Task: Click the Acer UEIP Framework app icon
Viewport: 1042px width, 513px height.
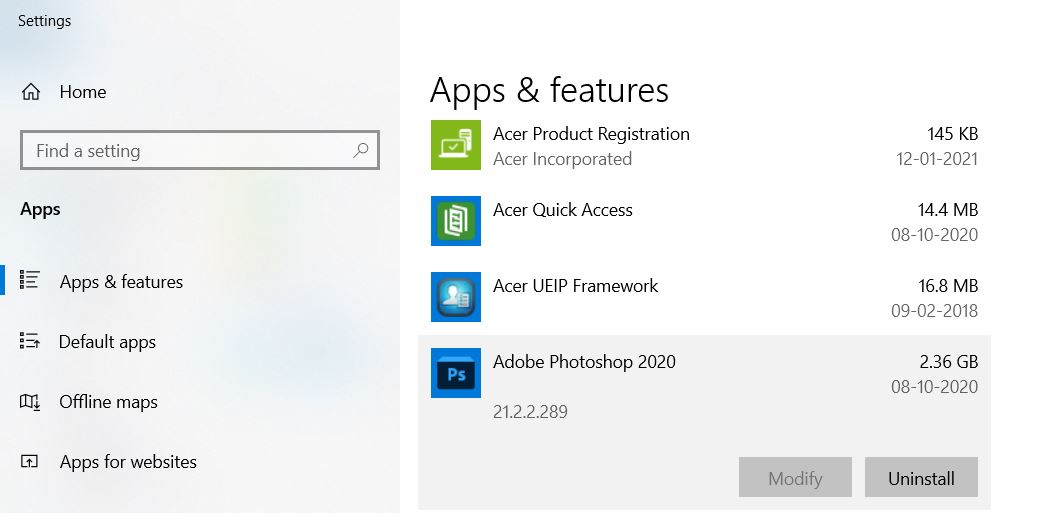Action: pyautogui.click(x=456, y=297)
